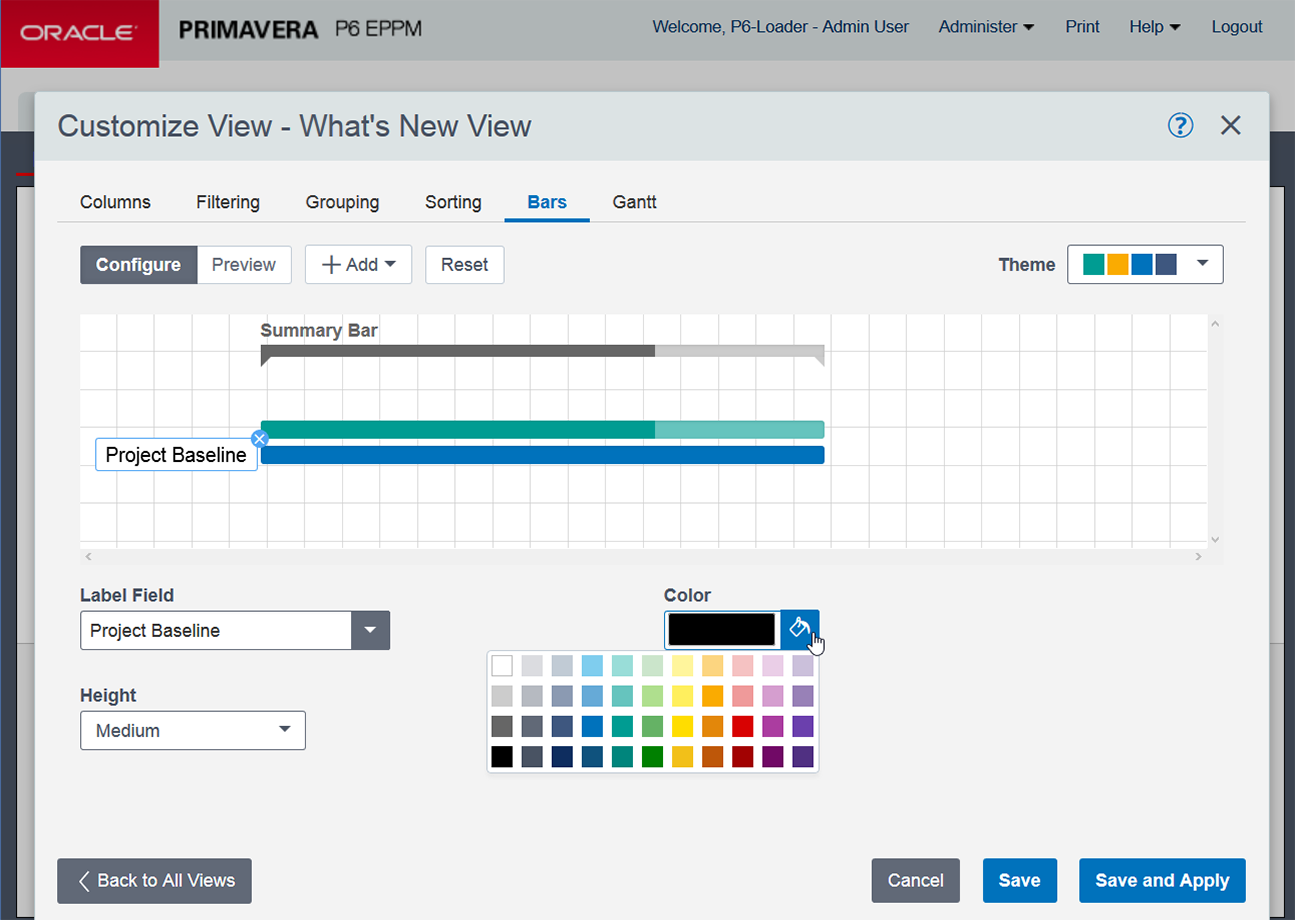Switch to Configure mode
The width and height of the screenshot is (1295, 920).
[x=138, y=265]
